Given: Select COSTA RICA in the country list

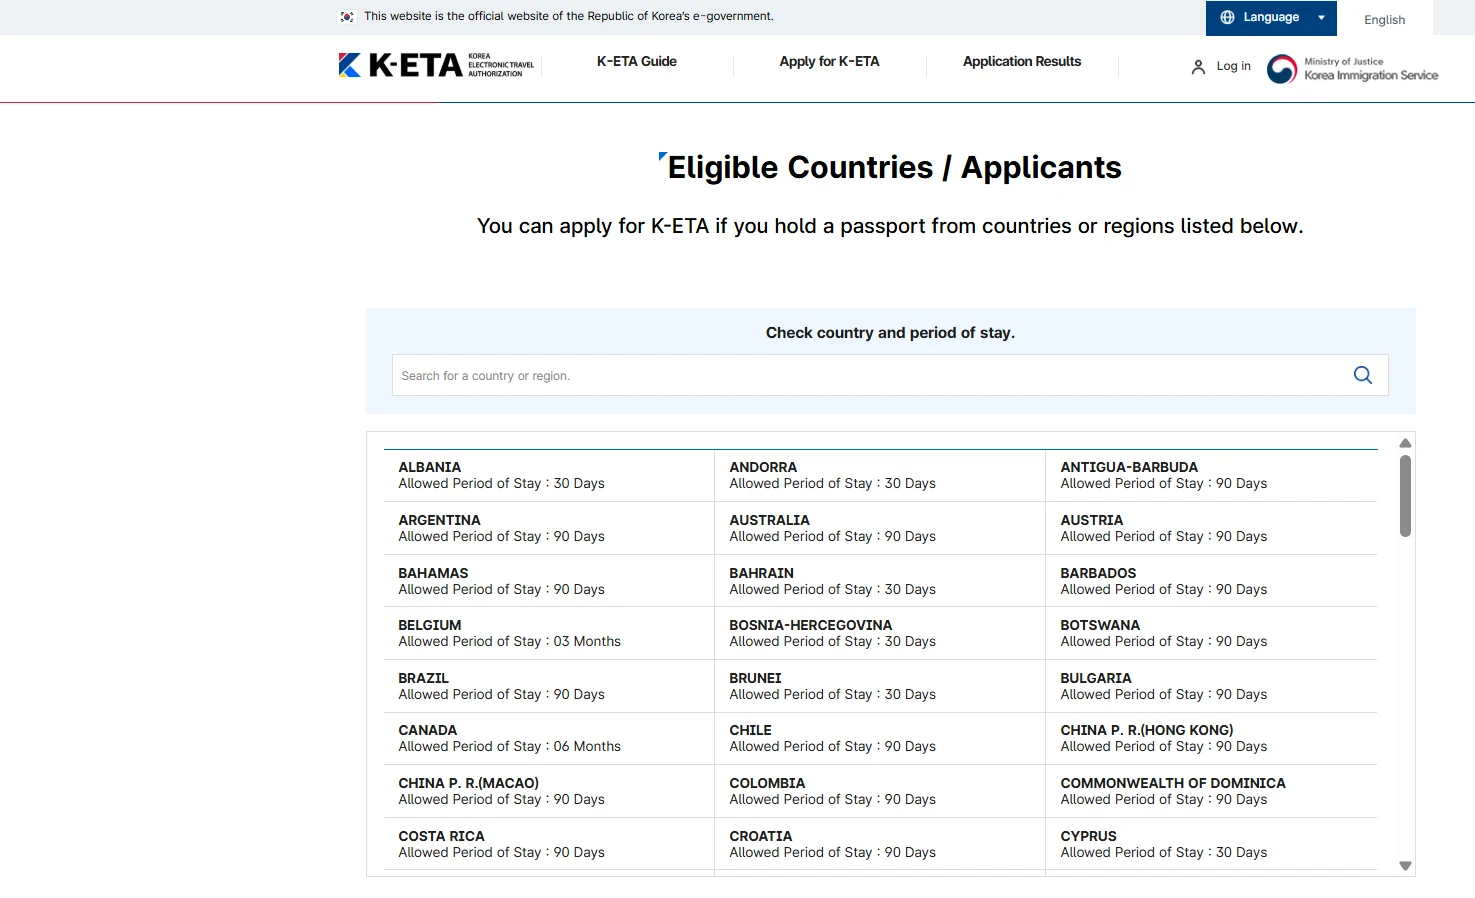Looking at the screenshot, I should click(549, 844).
